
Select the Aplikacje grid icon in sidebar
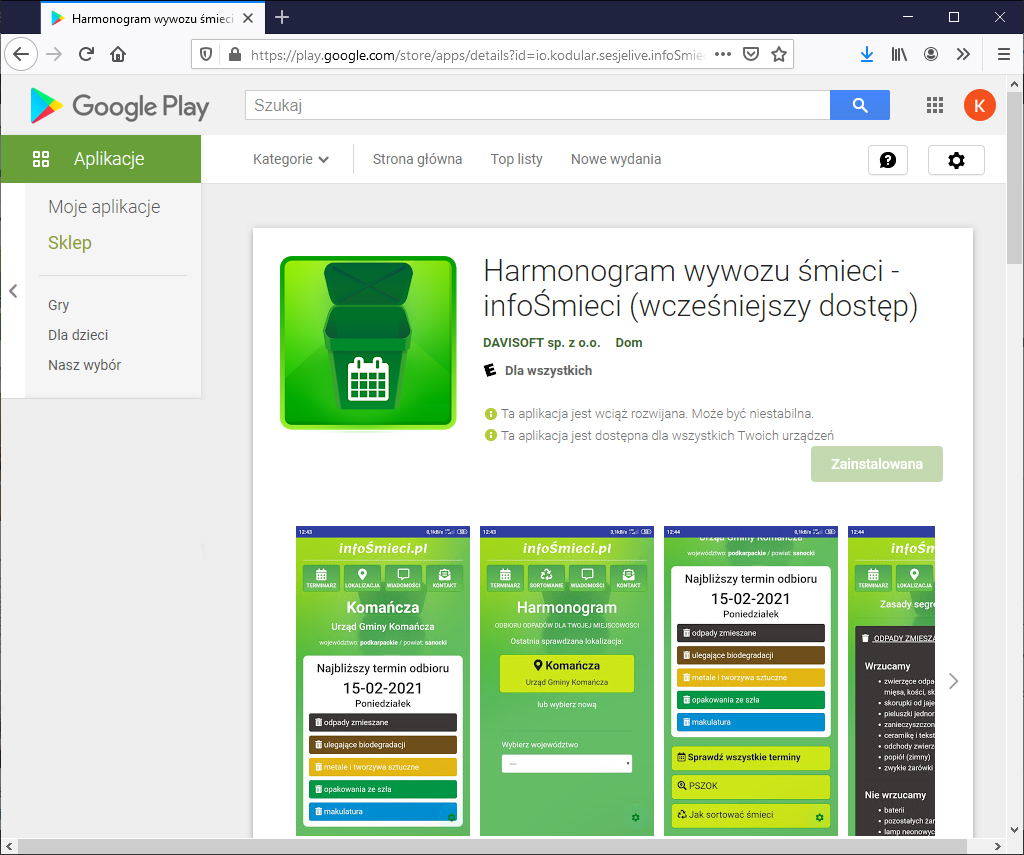pyautogui.click(x=41, y=158)
